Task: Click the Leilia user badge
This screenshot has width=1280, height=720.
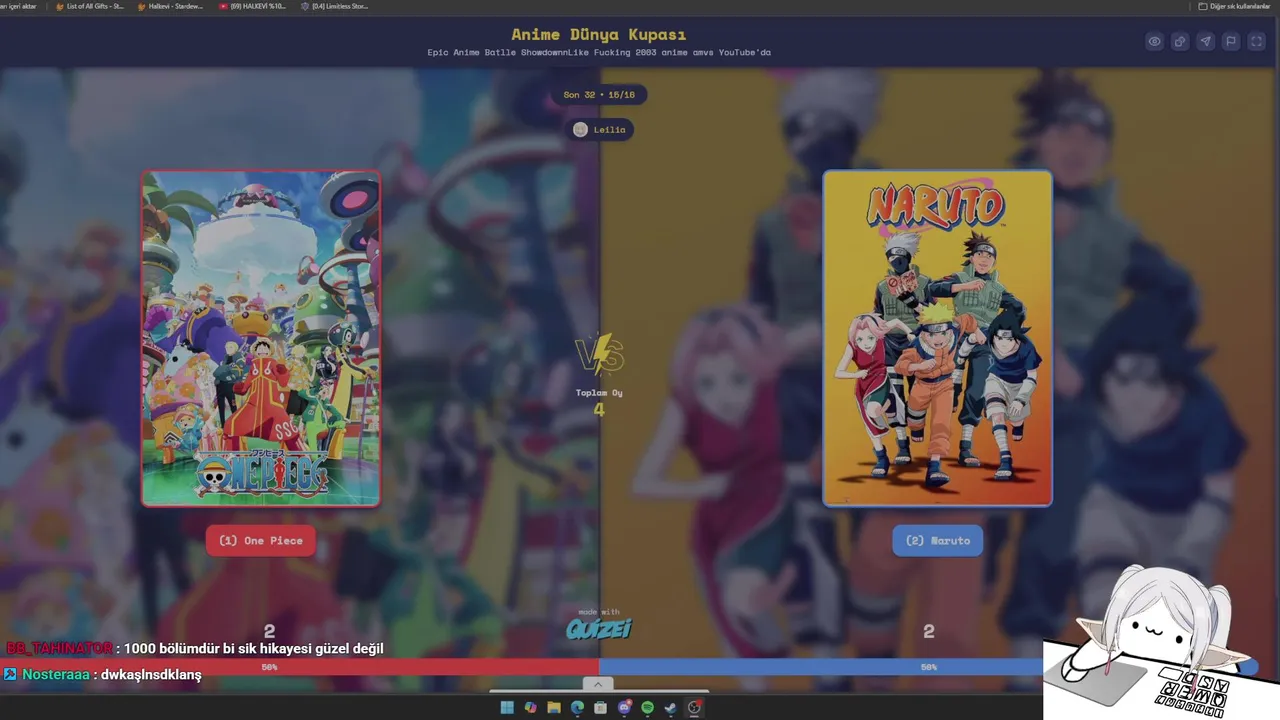Action: tap(600, 129)
